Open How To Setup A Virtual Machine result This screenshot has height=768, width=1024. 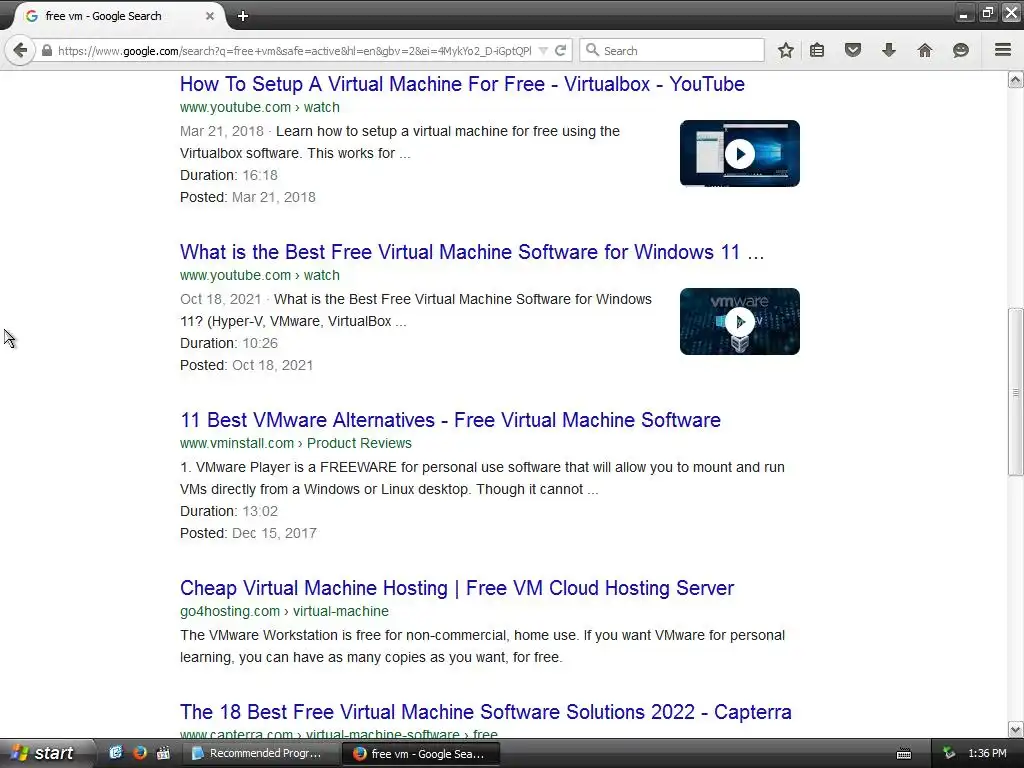point(462,84)
